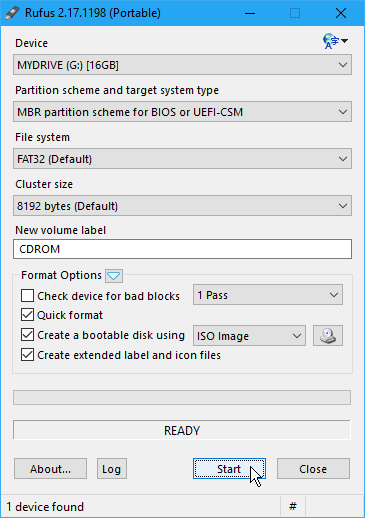The width and height of the screenshot is (365, 518).
Task: Collapse the Format Options advanced arrow
Action: click(114, 276)
